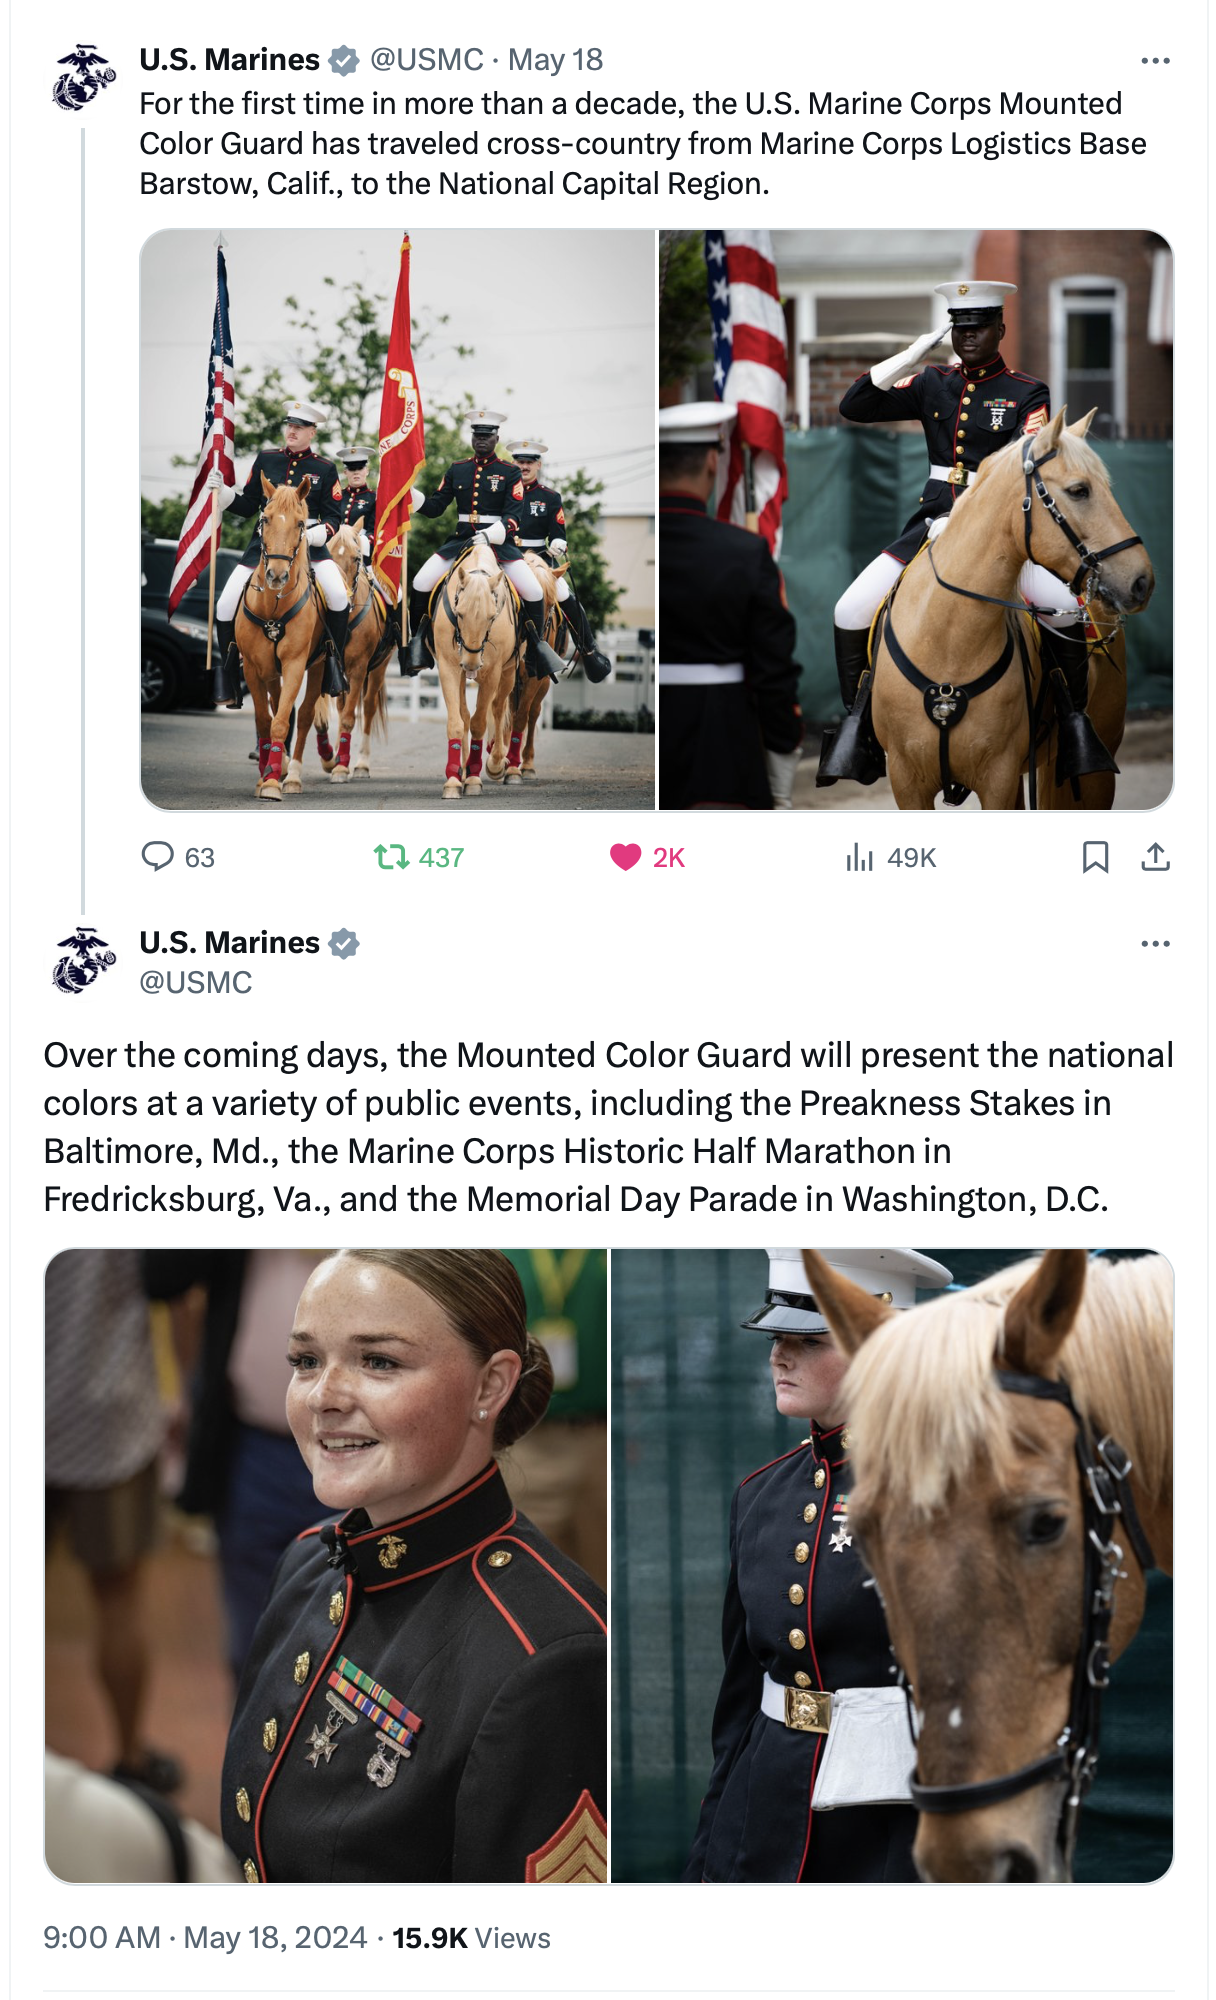Open the photo of the Marine beside the horse's head

tap(892, 1566)
